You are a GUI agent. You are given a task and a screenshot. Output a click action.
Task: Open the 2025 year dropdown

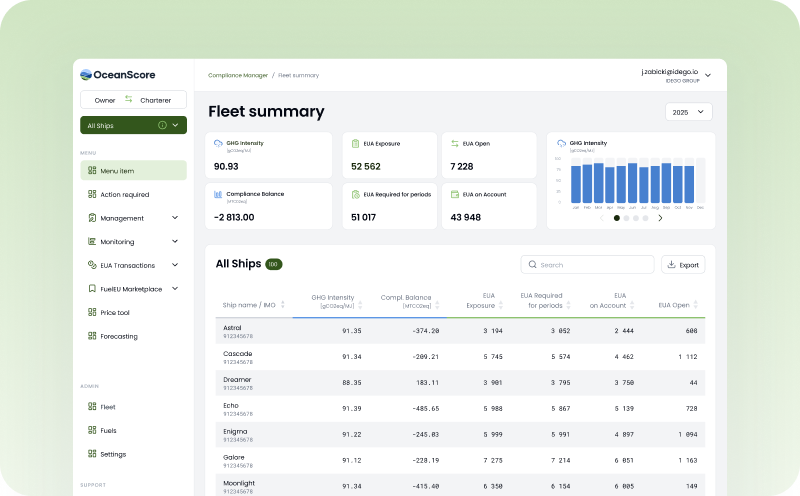coord(688,112)
